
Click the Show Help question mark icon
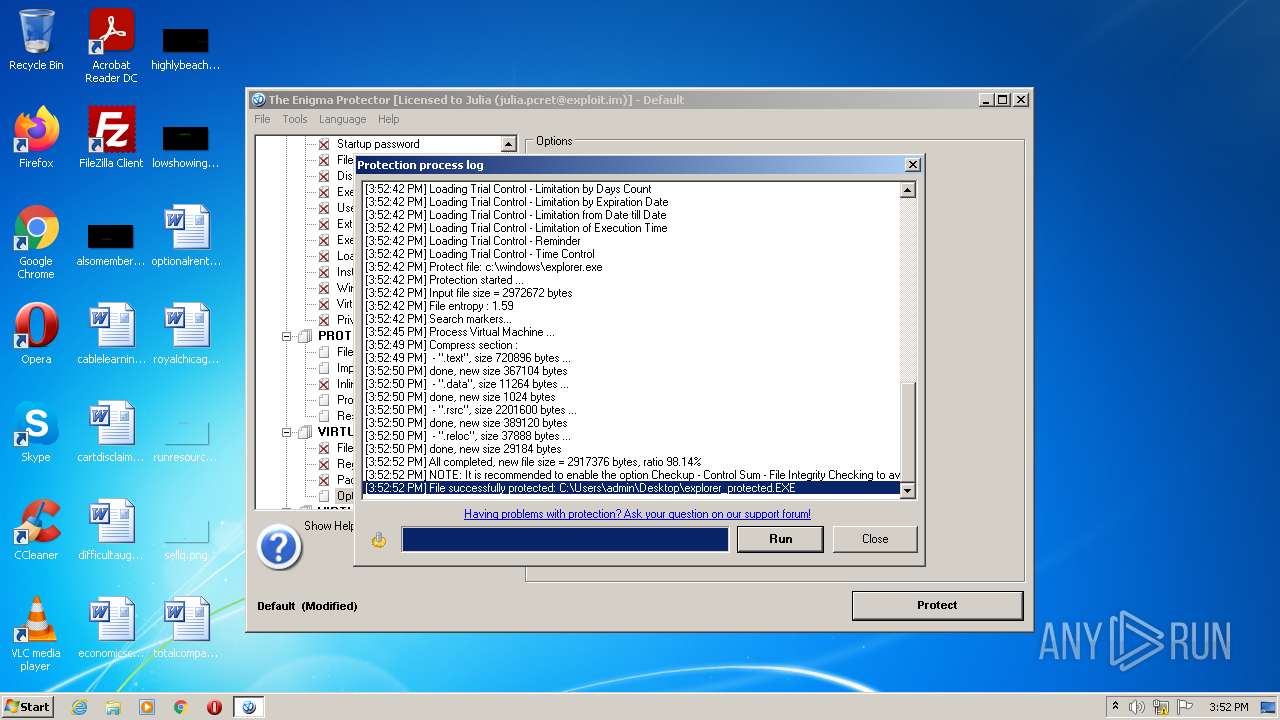tap(280, 547)
